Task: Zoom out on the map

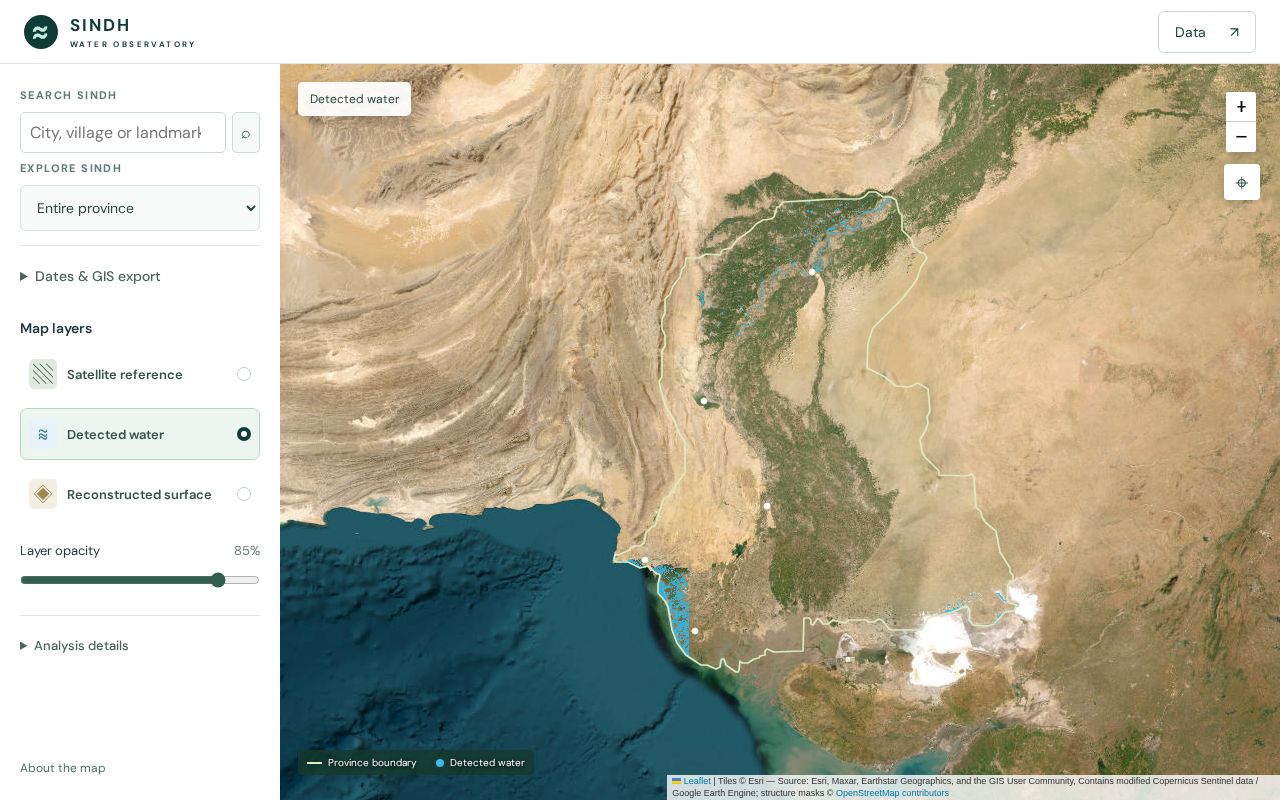Action: pyautogui.click(x=1241, y=137)
